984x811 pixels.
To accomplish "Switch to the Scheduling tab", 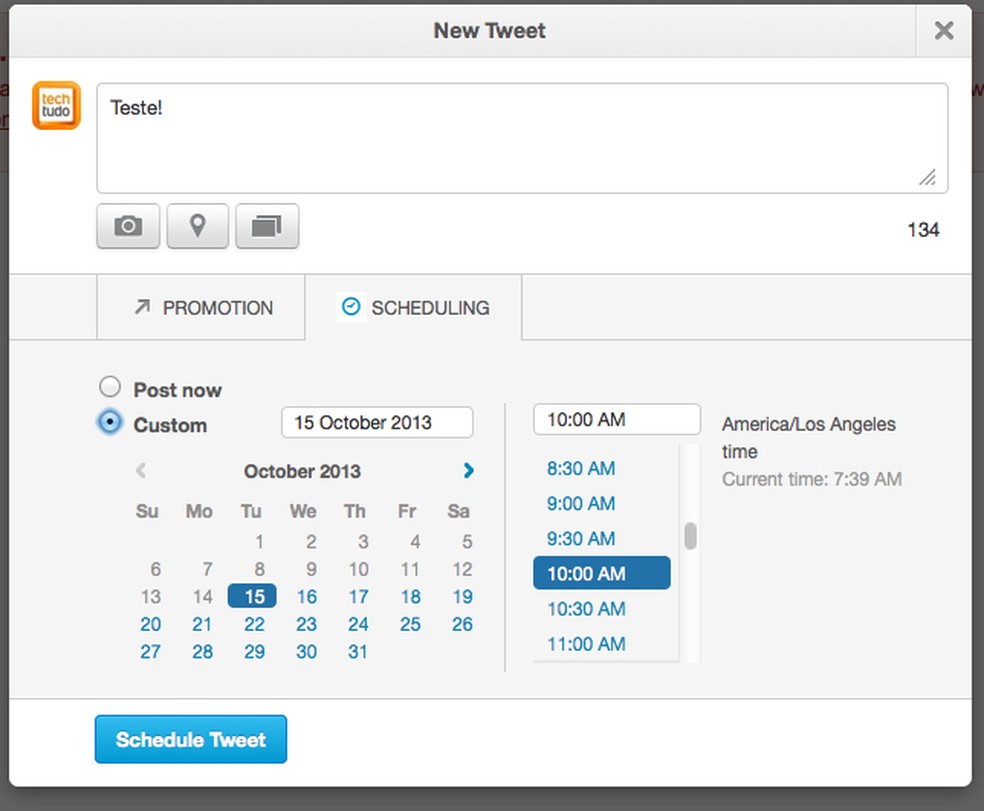I will pyautogui.click(x=416, y=307).
